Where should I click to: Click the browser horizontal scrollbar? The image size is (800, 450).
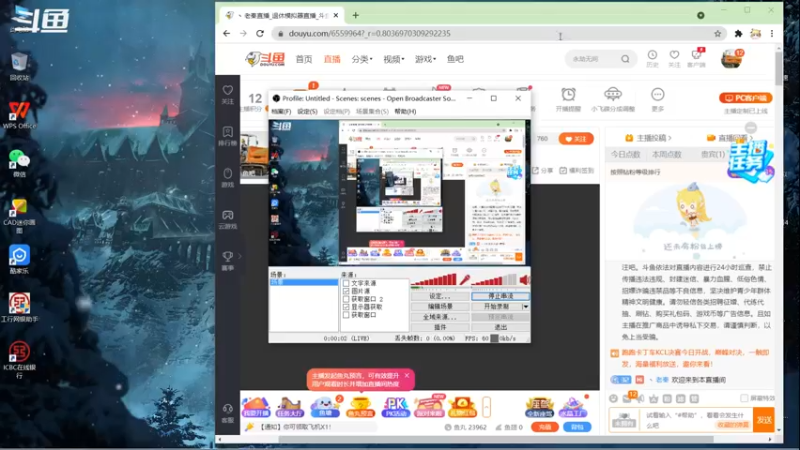click(496, 439)
